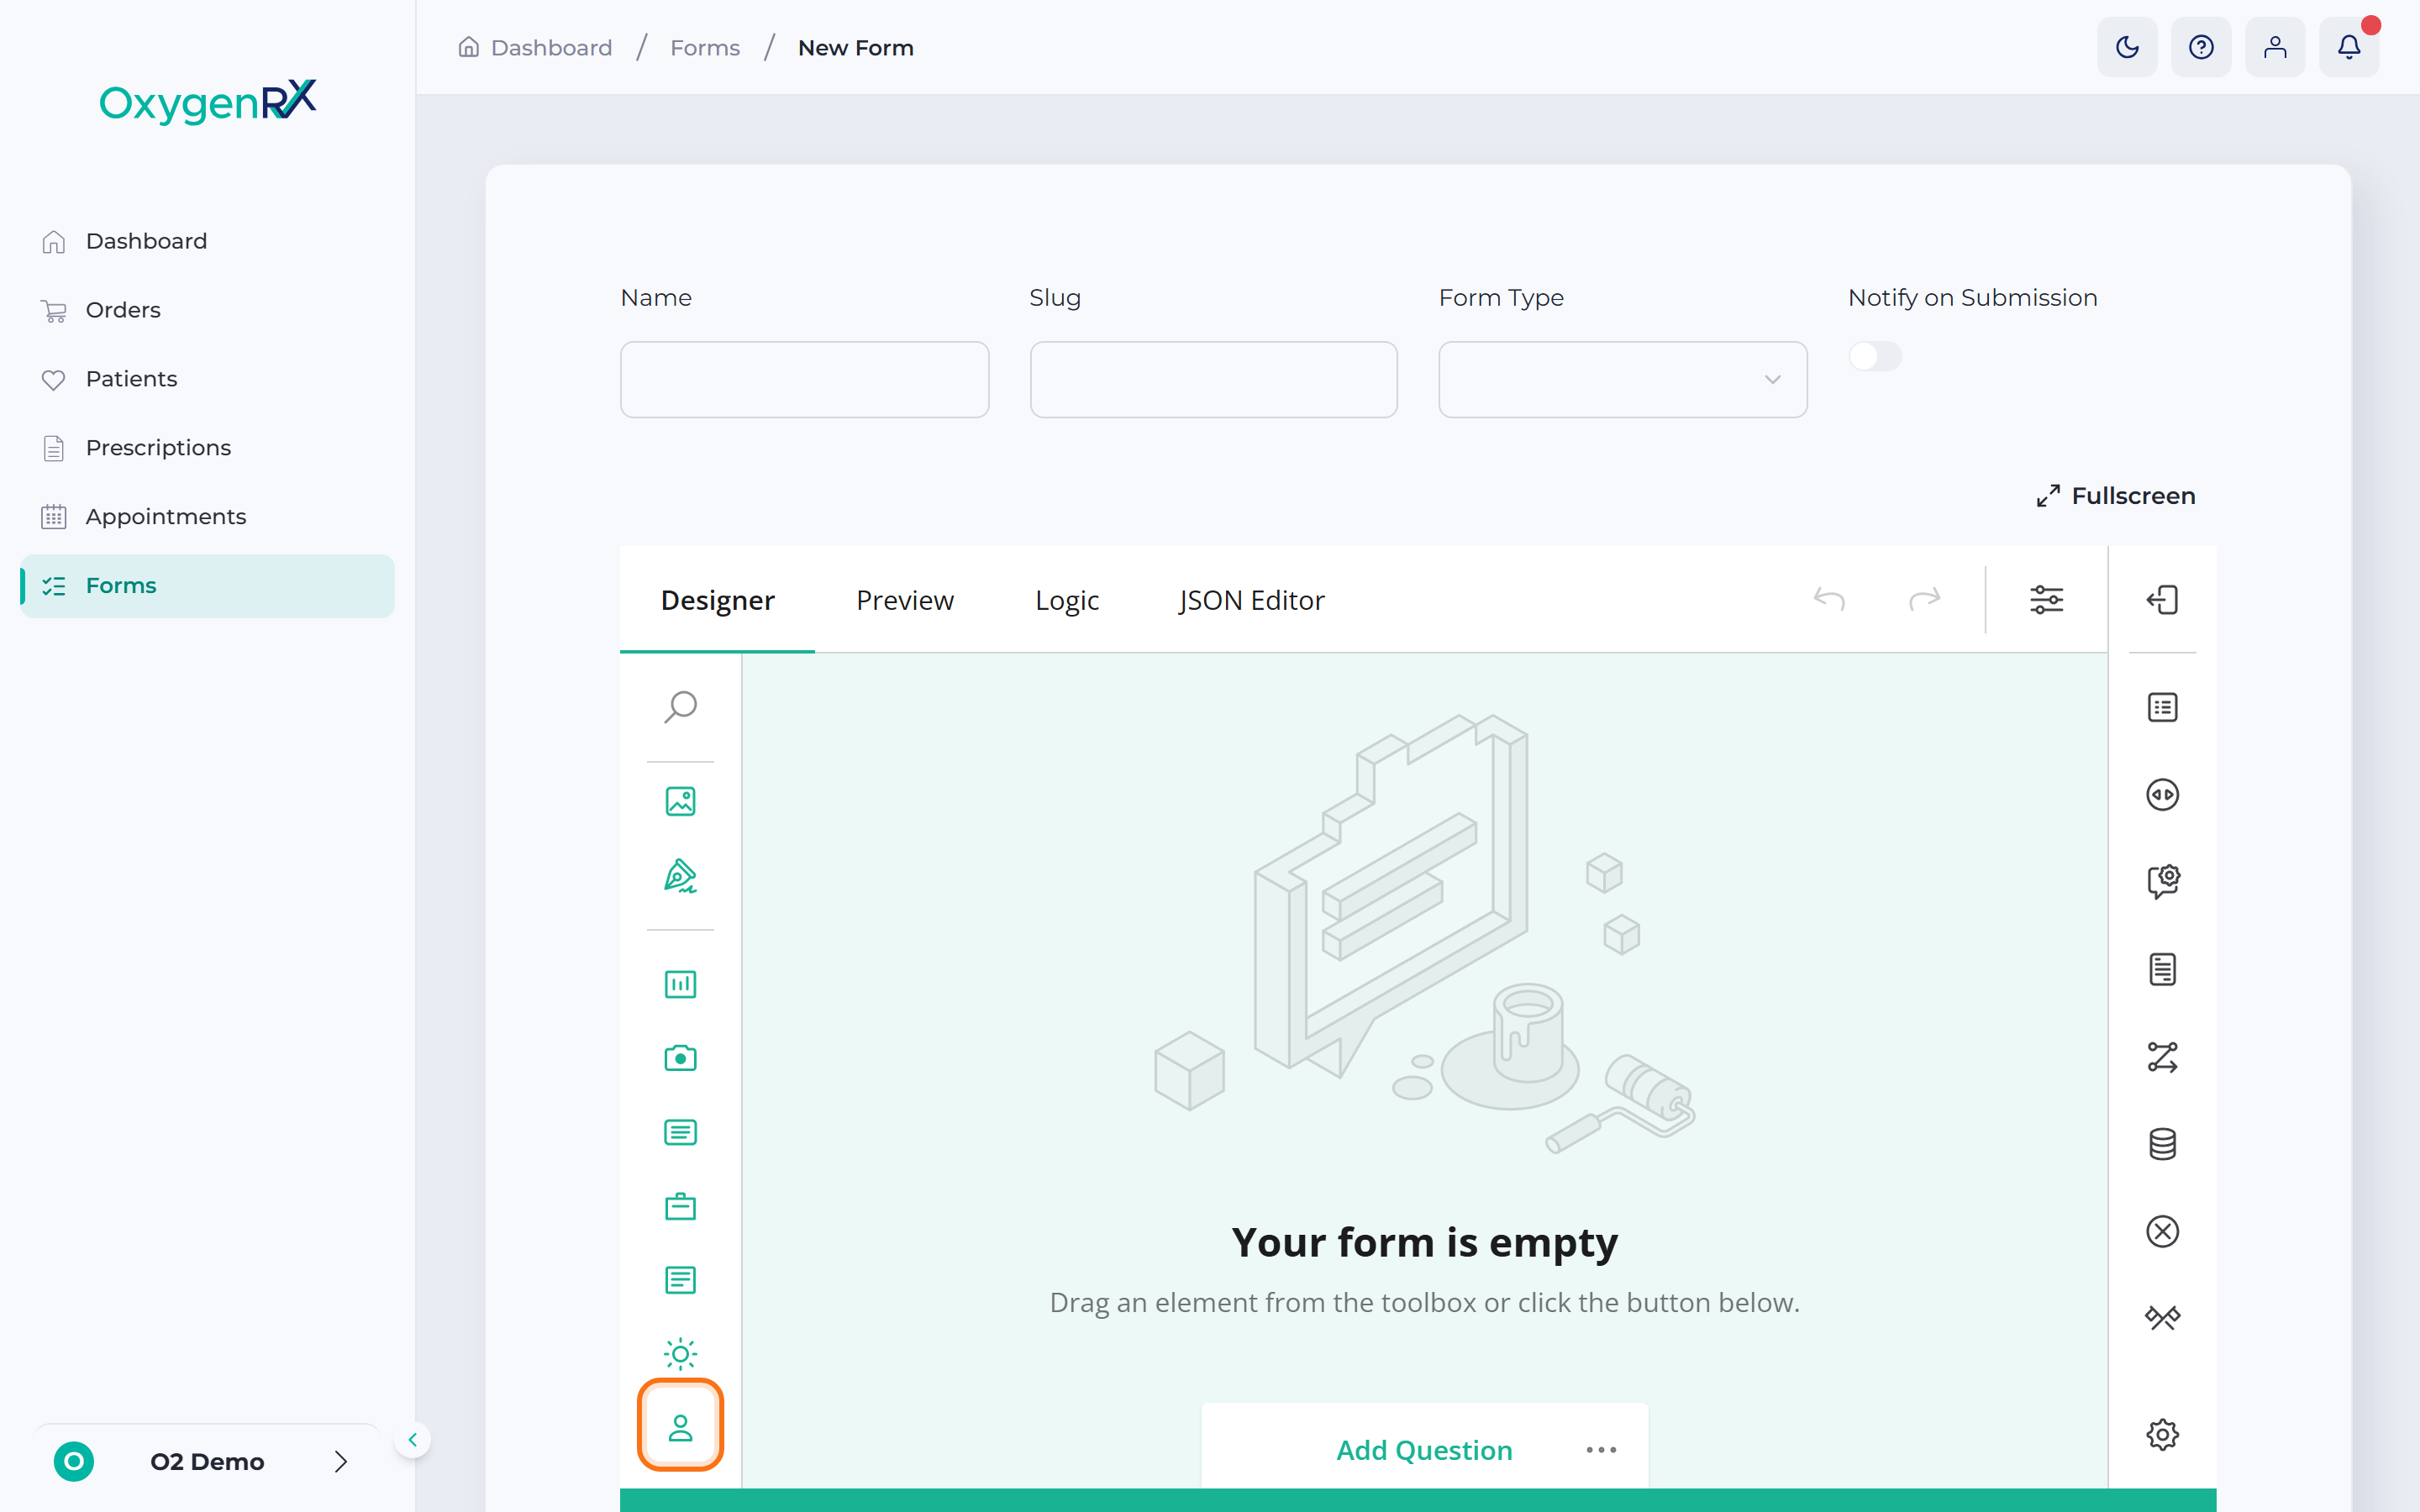
Task: Undo the last designer change
Action: tap(1829, 599)
